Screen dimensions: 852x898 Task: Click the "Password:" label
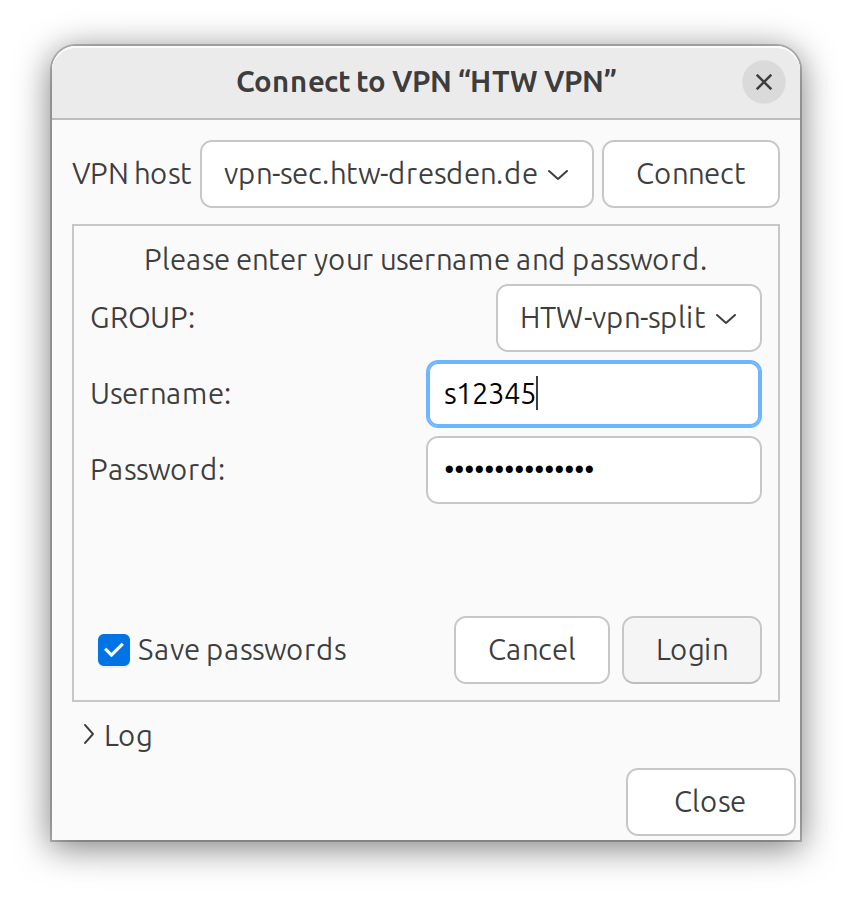158,469
